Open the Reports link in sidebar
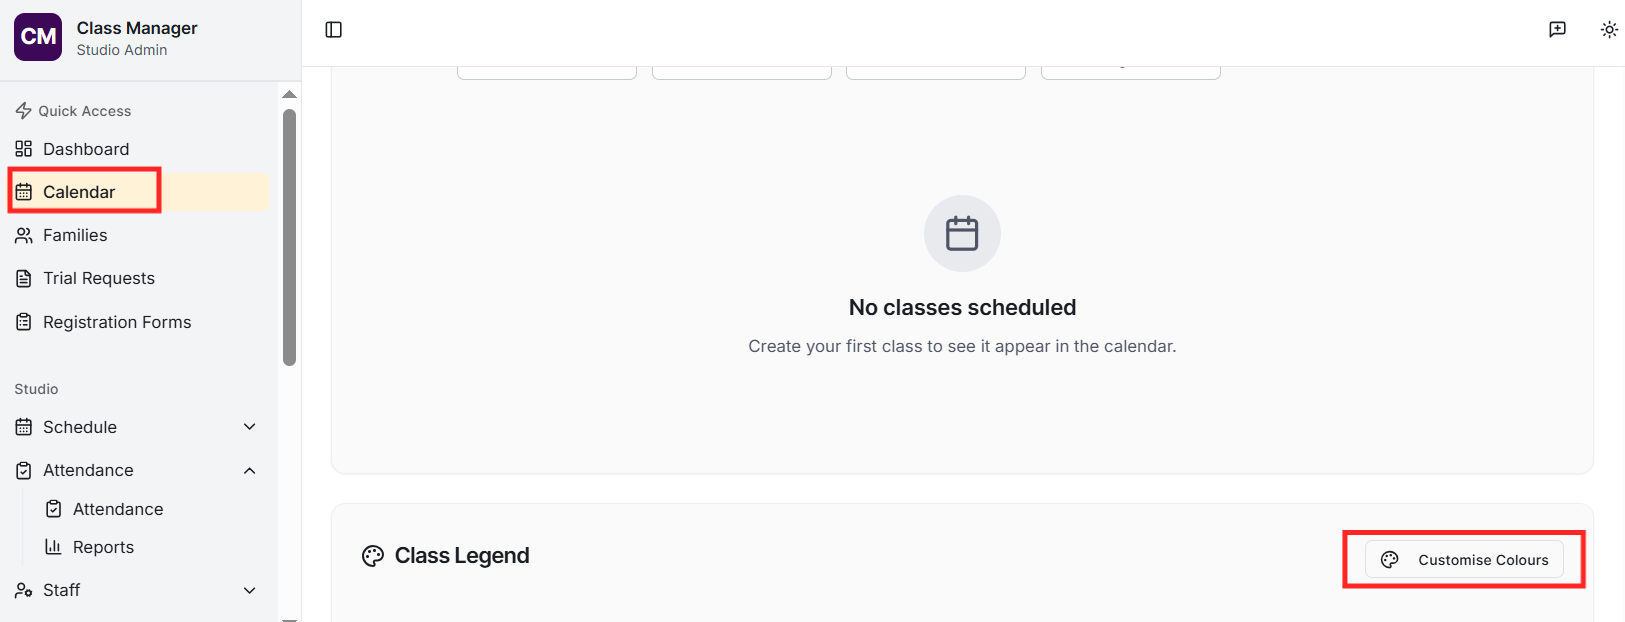The width and height of the screenshot is (1625, 622). (103, 547)
